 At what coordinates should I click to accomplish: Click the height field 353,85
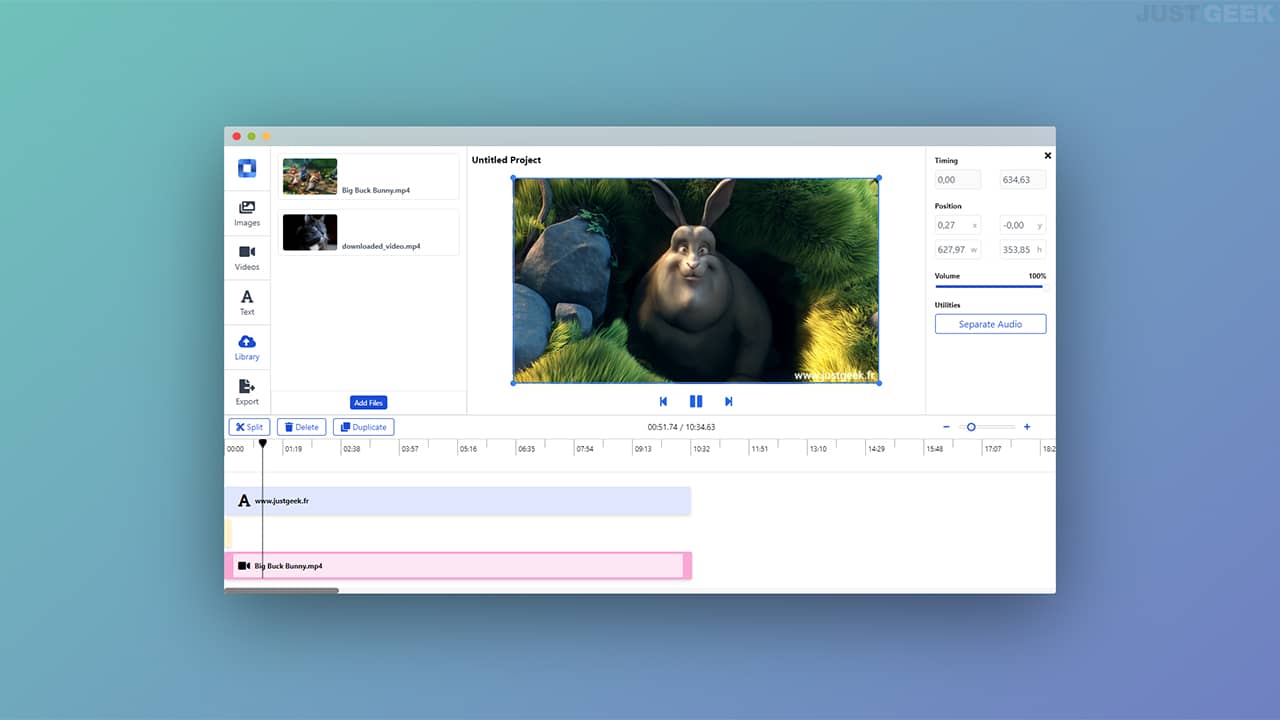1023,250
